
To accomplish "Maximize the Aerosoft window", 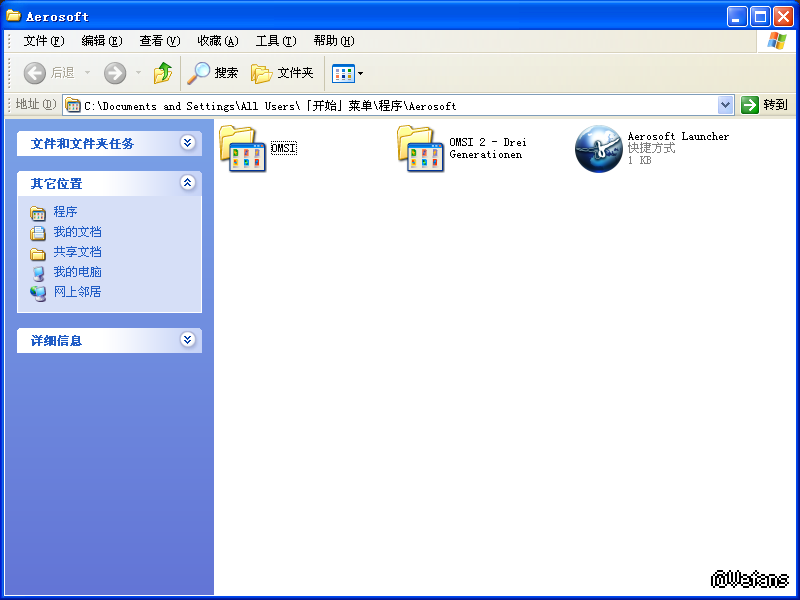I will (x=760, y=16).
